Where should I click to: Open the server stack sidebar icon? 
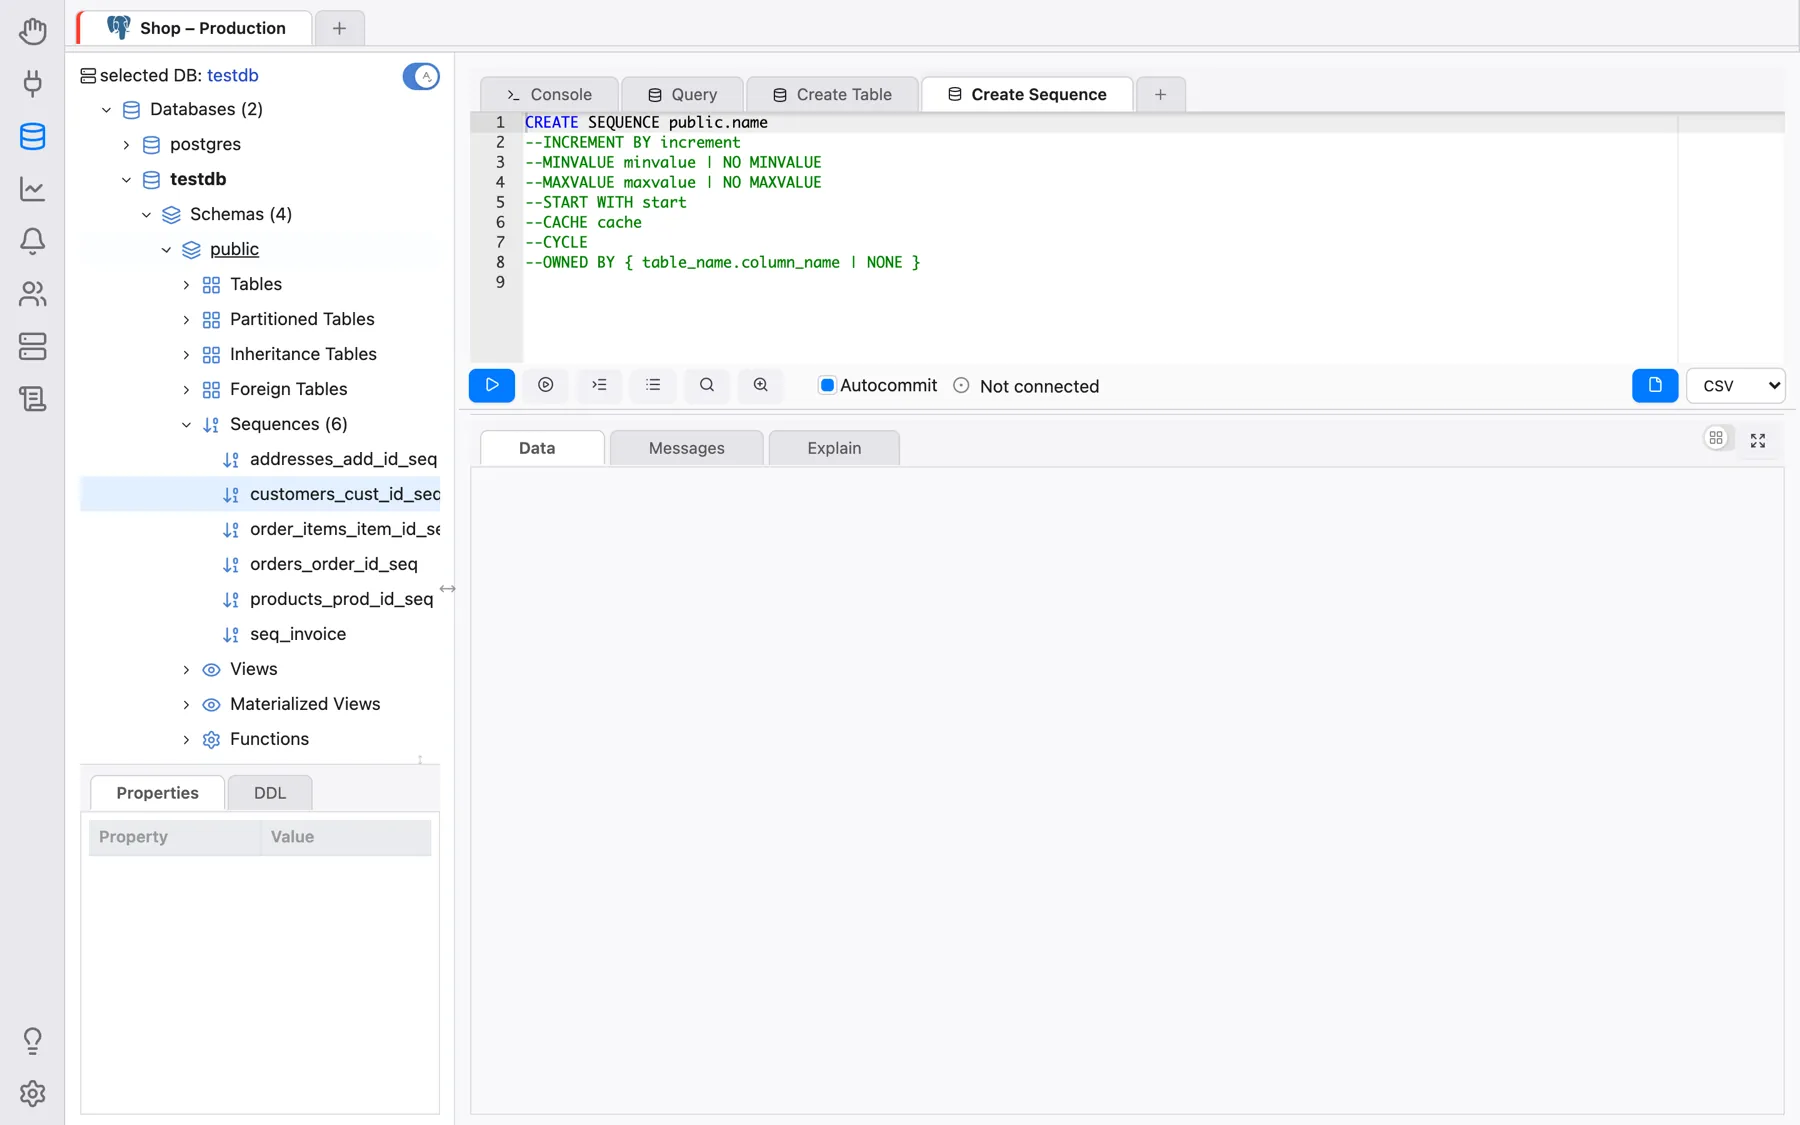33,347
